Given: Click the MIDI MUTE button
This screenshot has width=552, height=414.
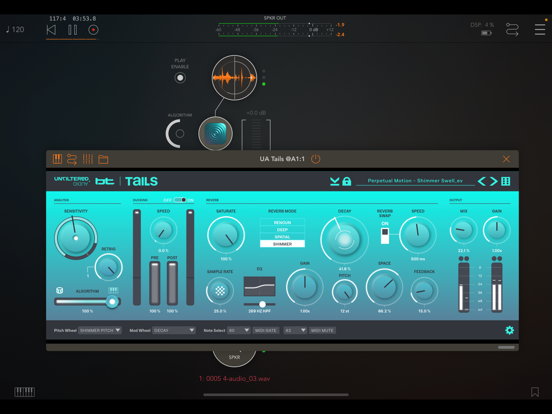Looking at the screenshot, I should pyautogui.click(x=322, y=330).
